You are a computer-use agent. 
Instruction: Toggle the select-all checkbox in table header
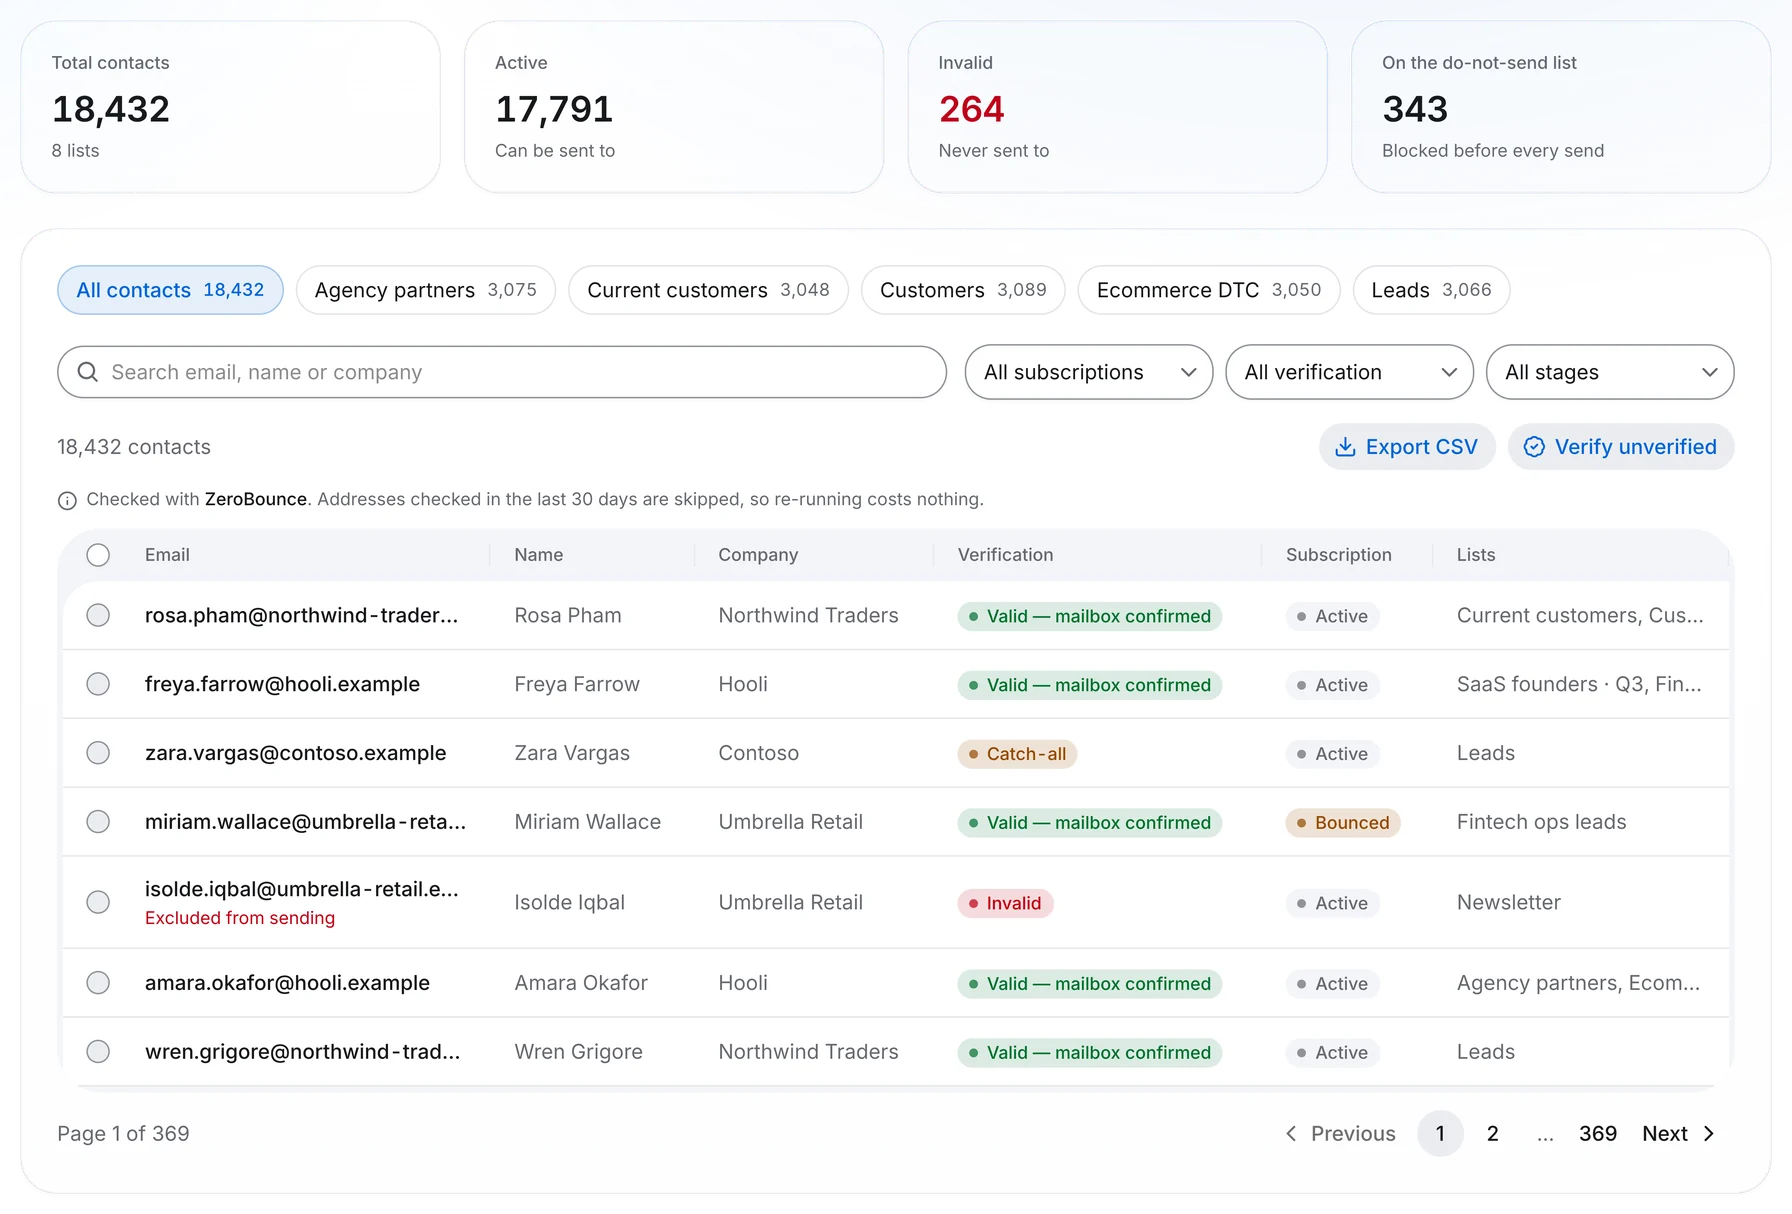pos(98,555)
